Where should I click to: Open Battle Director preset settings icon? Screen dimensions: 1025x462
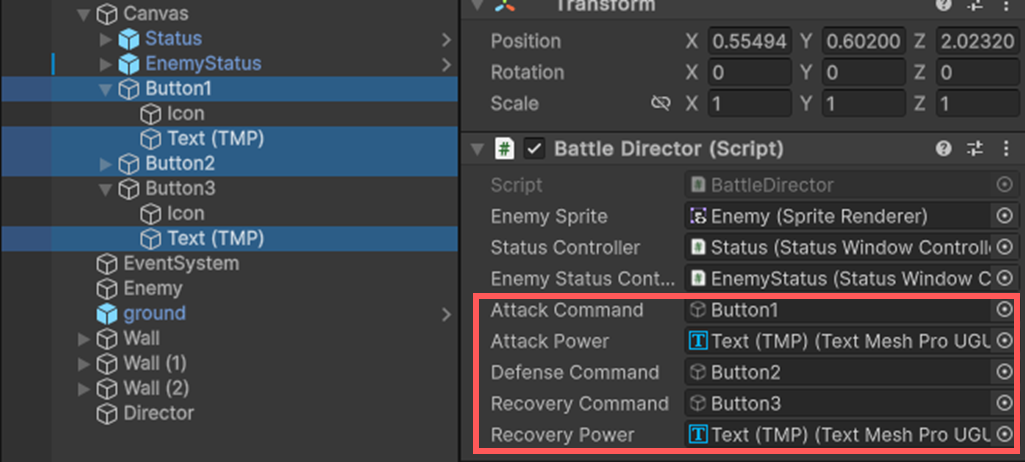pyautogui.click(x=975, y=149)
